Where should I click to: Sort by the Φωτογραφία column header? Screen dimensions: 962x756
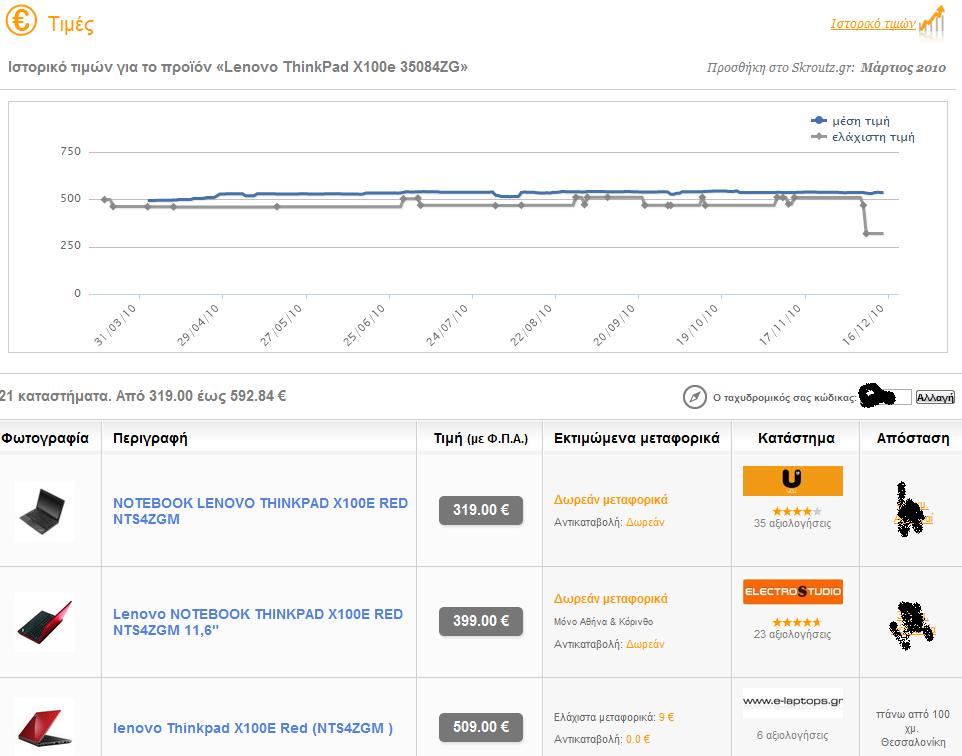[x=45, y=438]
